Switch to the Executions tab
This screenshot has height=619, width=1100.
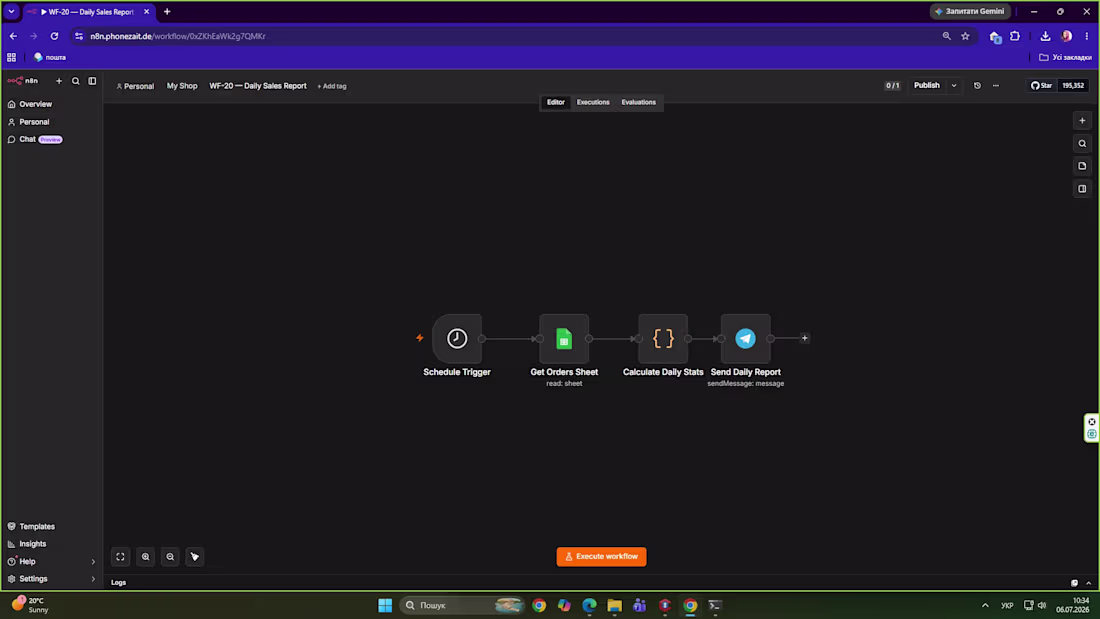coord(593,102)
